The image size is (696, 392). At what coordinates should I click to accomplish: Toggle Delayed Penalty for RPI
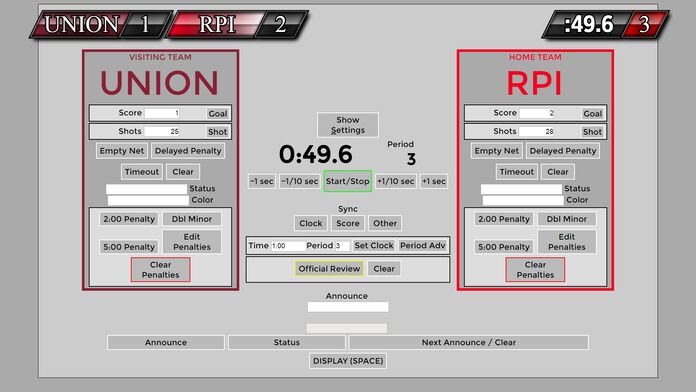563,151
